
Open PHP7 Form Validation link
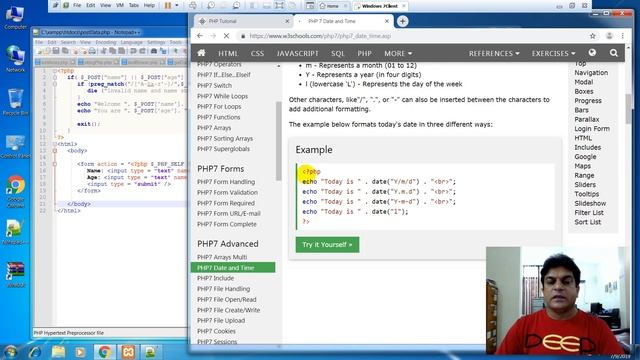pos(227,193)
